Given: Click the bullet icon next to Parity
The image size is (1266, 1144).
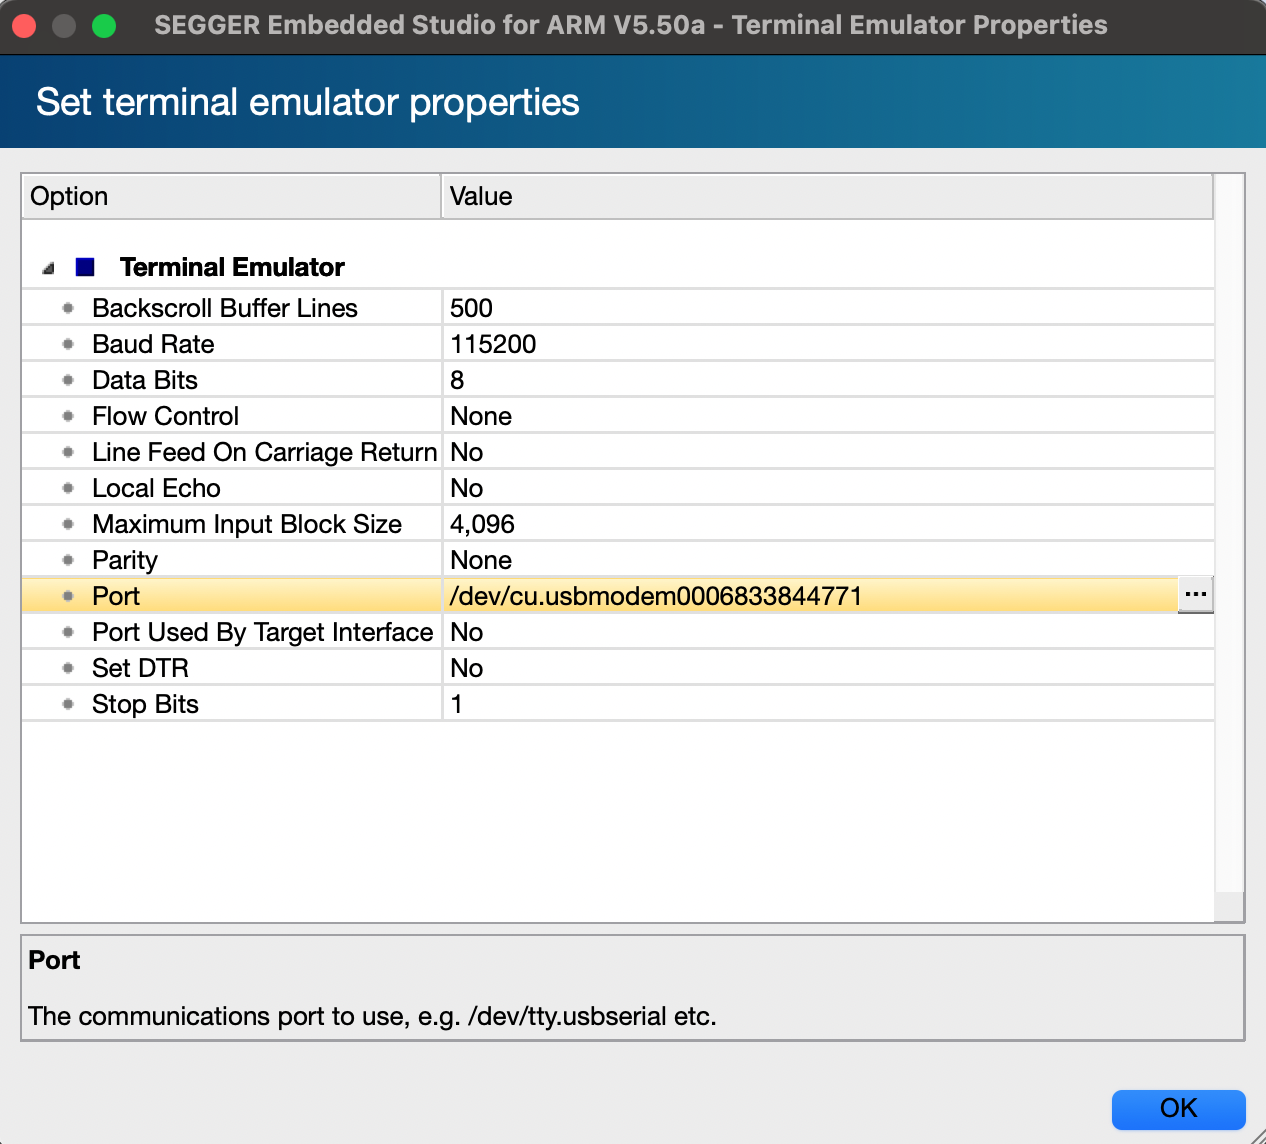Looking at the screenshot, I should (x=67, y=559).
